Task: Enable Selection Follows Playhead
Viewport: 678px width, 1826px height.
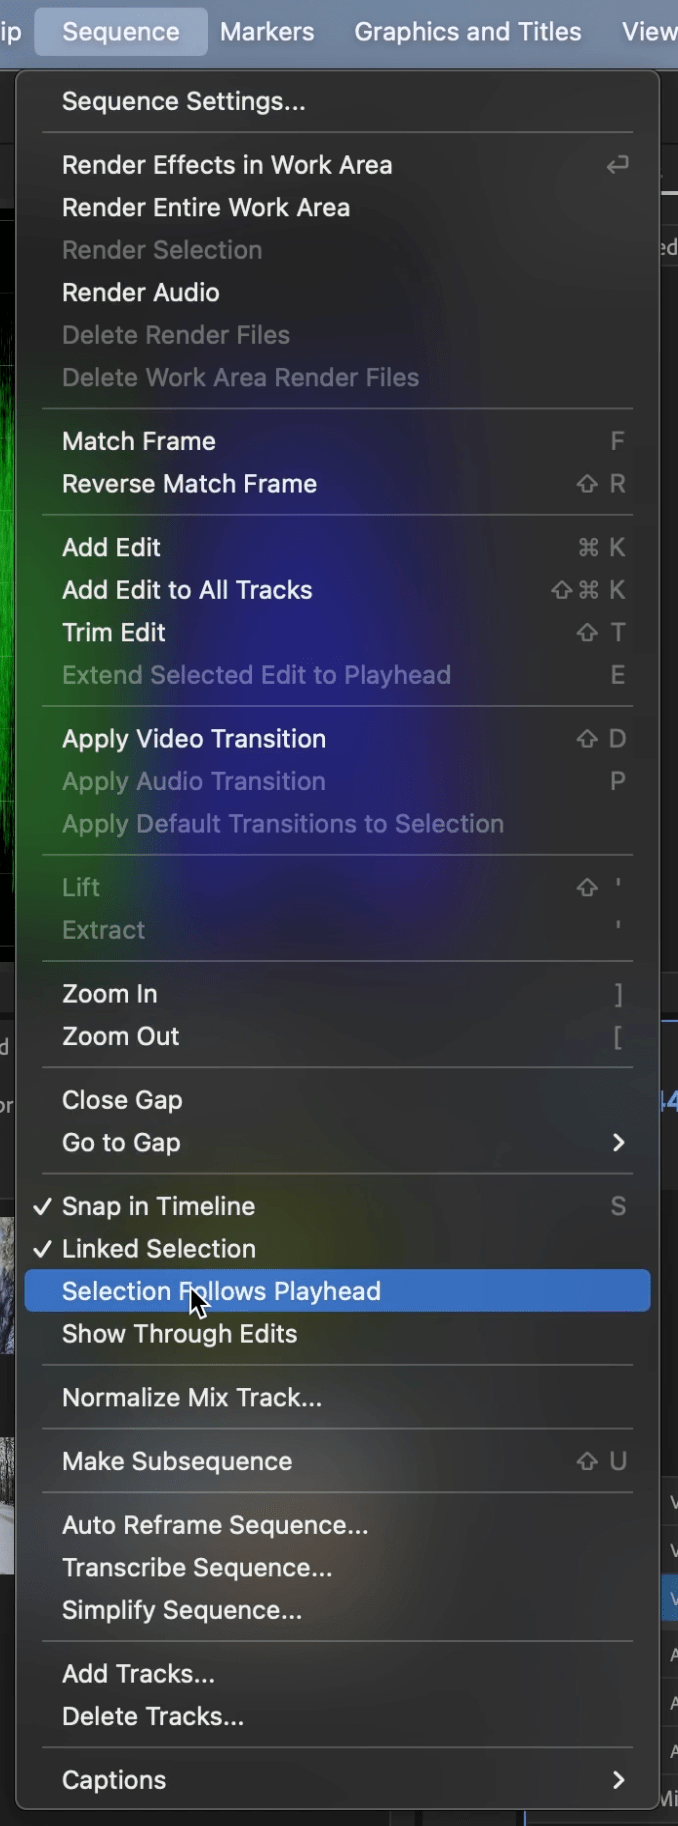Action: pos(221,1291)
